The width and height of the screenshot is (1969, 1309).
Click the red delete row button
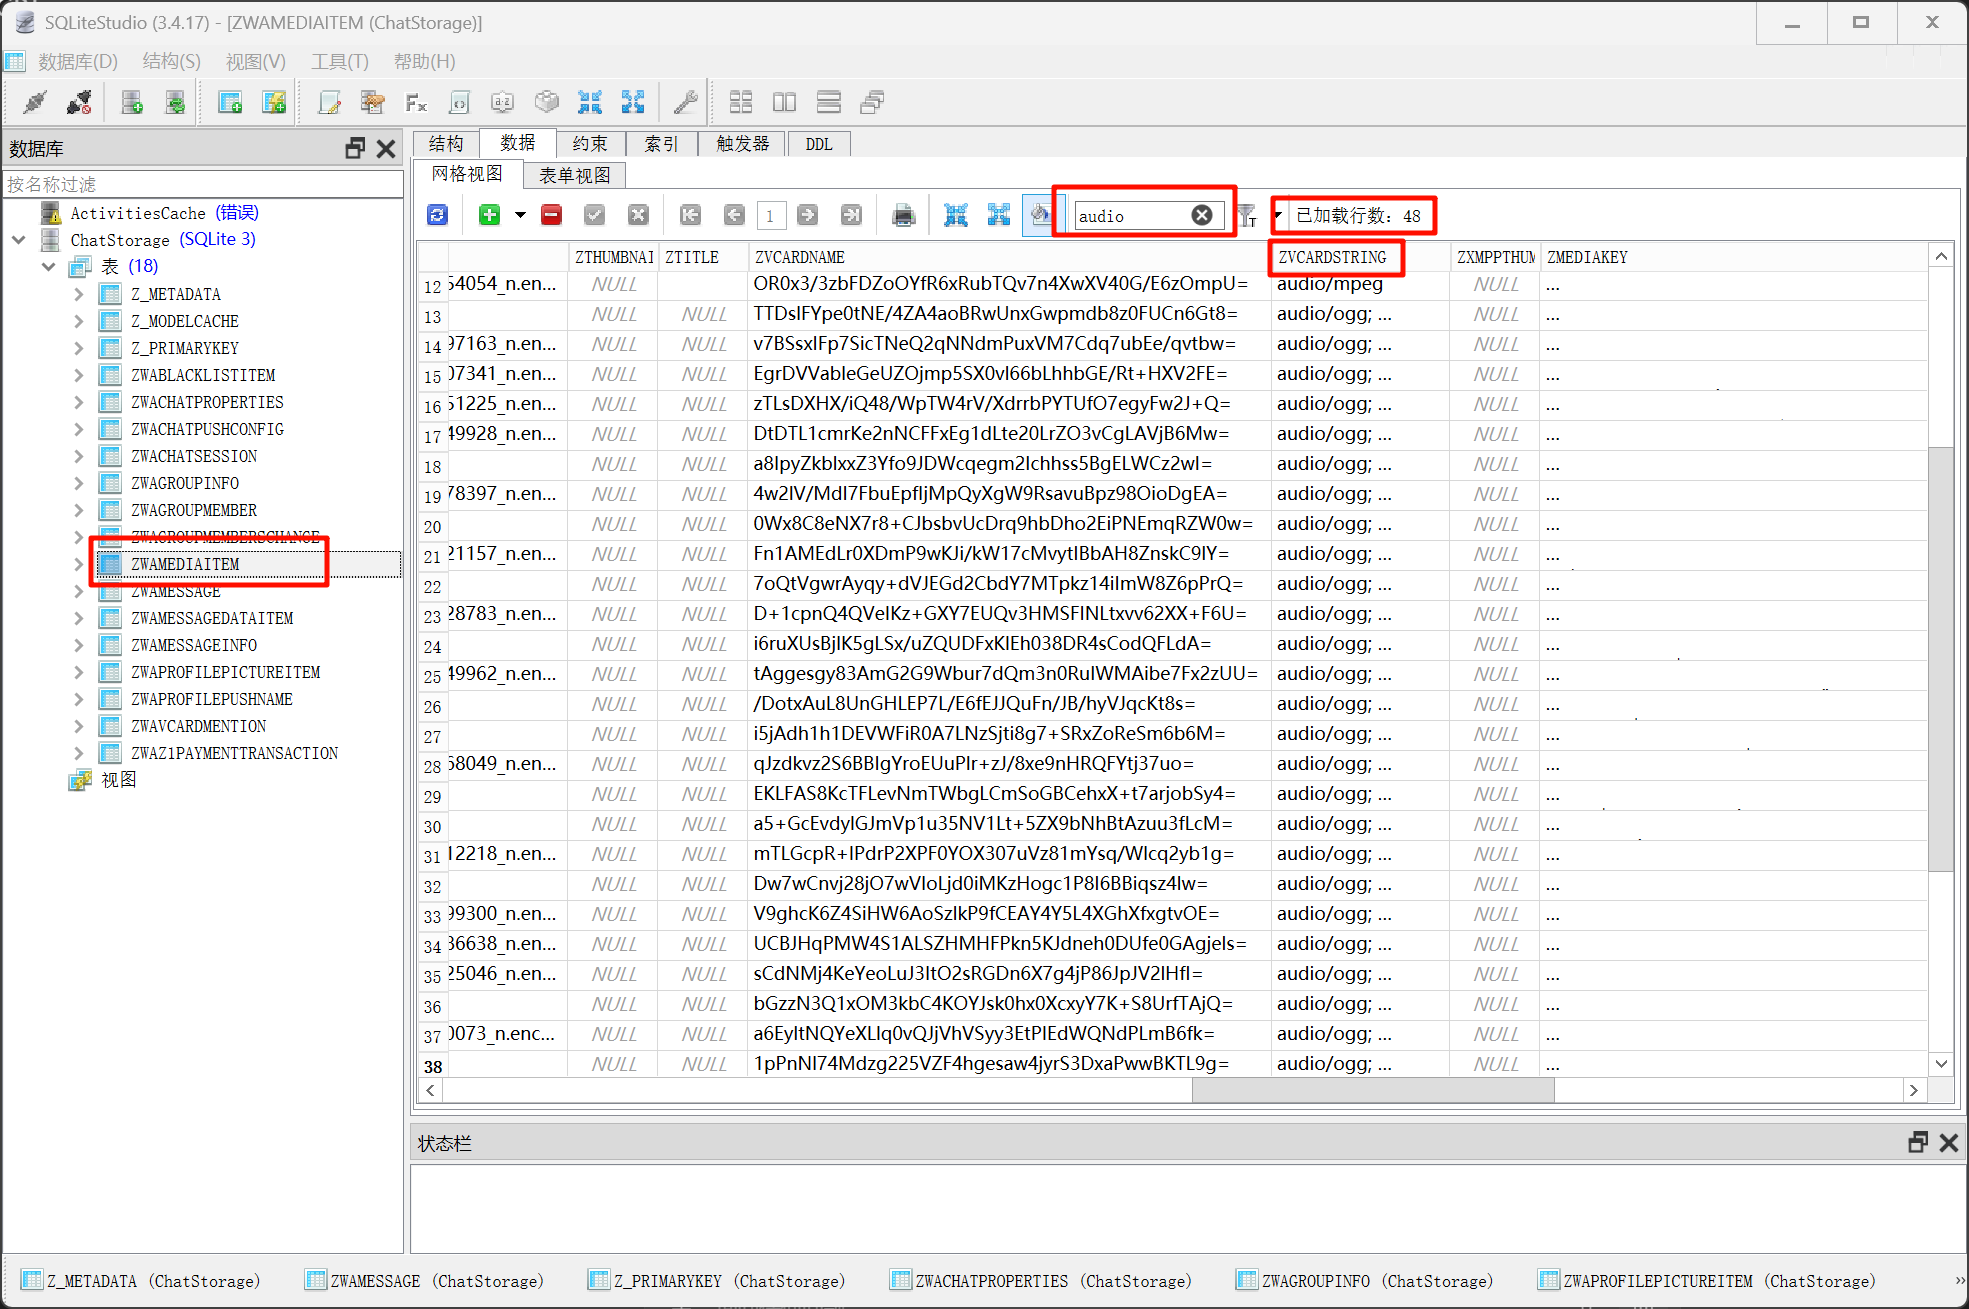point(551,215)
